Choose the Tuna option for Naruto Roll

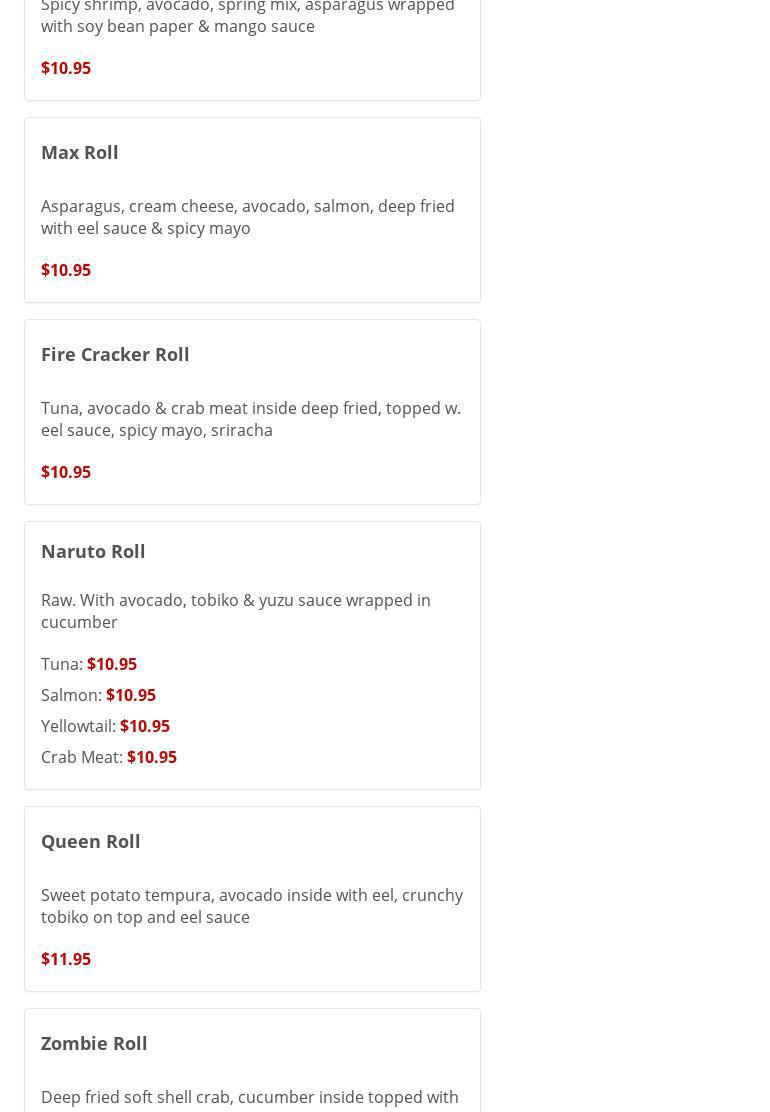(61, 664)
